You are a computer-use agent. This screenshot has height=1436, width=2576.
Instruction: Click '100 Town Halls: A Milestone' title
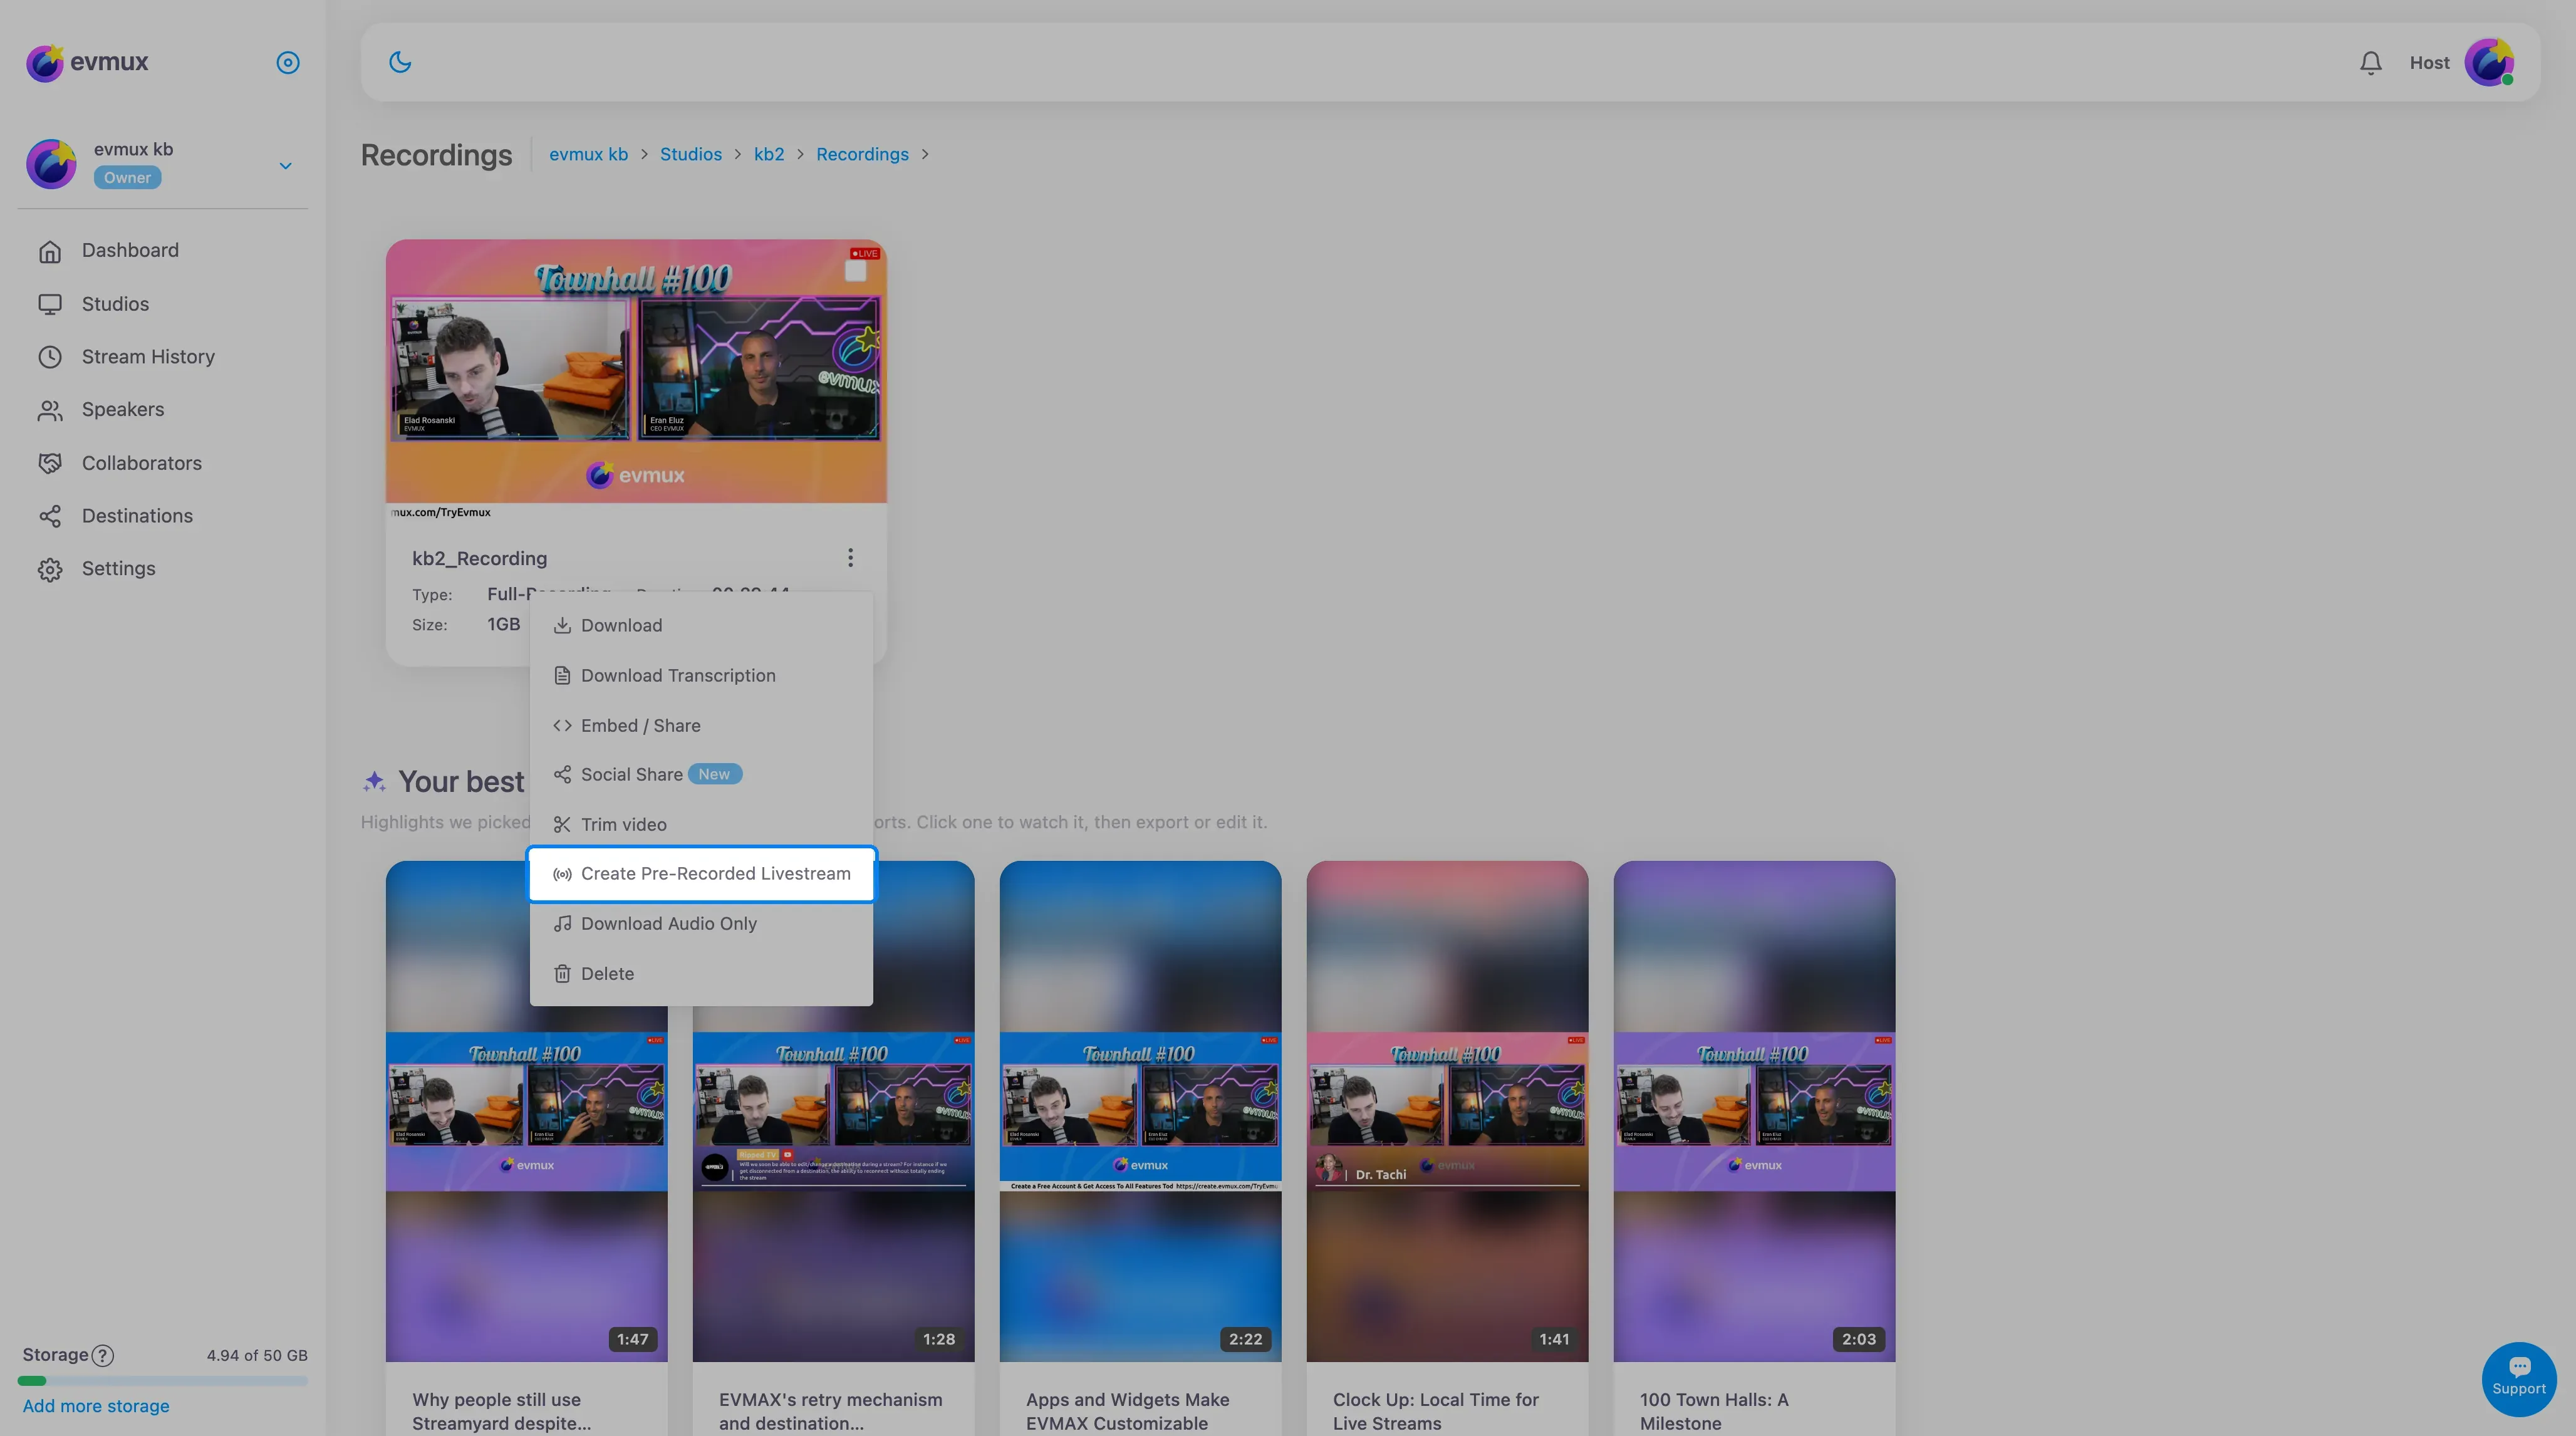[1714, 1411]
